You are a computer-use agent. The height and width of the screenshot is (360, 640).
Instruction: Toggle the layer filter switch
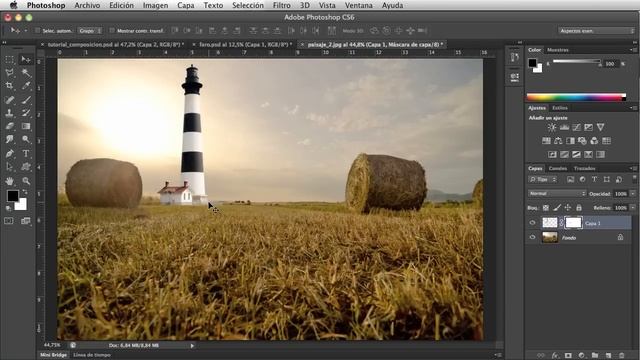point(634,179)
